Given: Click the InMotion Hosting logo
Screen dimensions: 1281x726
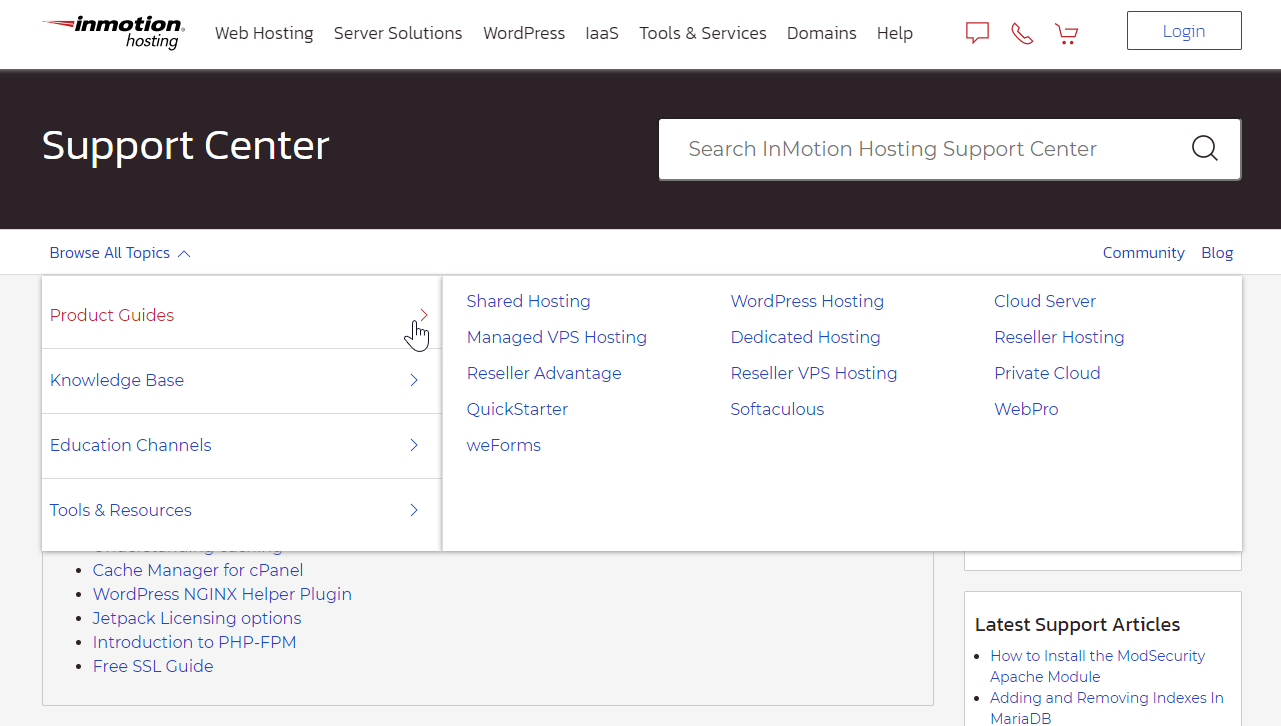Looking at the screenshot, I should (111, 33).
